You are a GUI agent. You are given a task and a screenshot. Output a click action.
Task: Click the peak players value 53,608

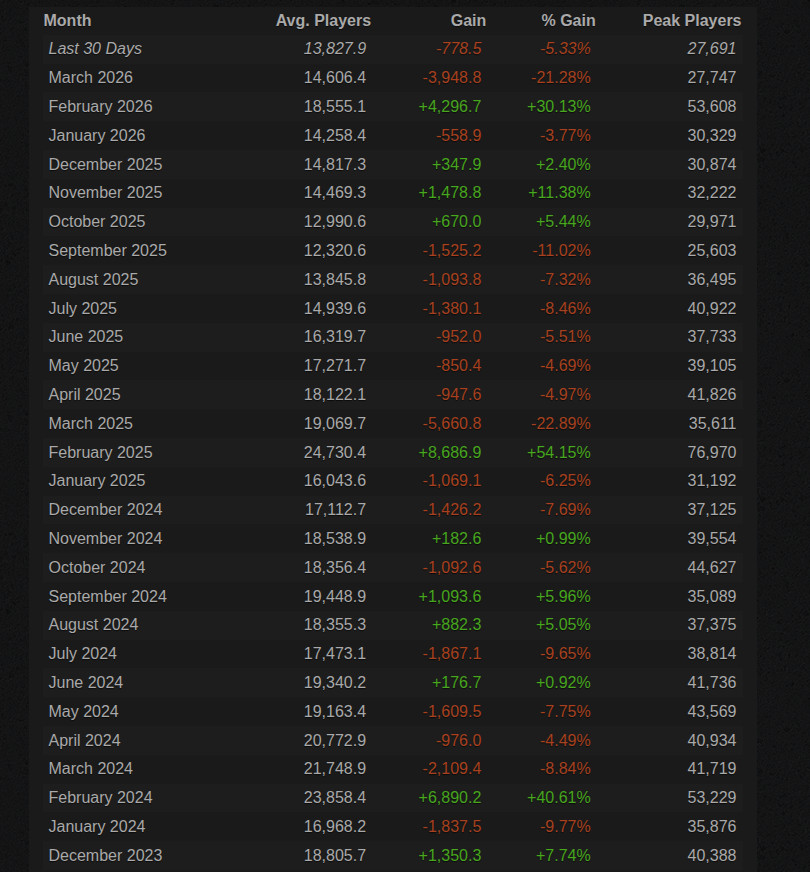point(712,107)
